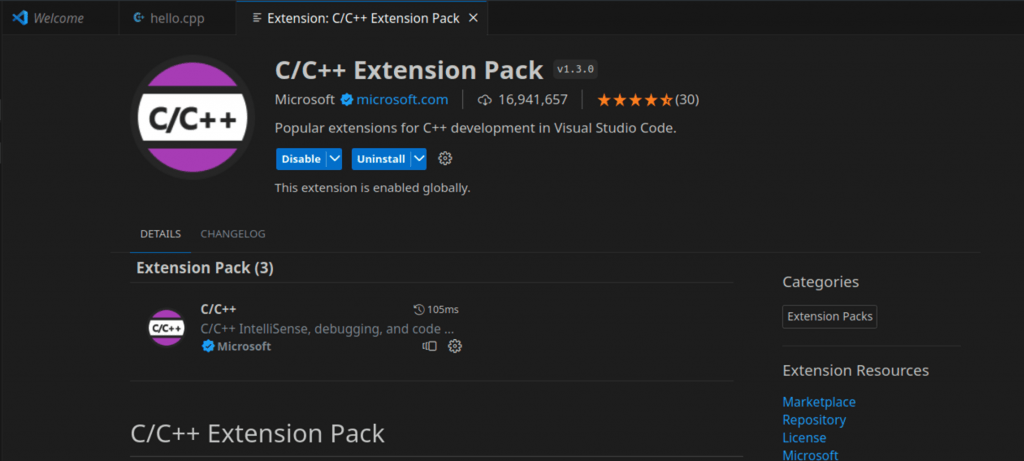
Task: Open the dropdown arrow next to Uninstall
Action: [x=419, y=159]
